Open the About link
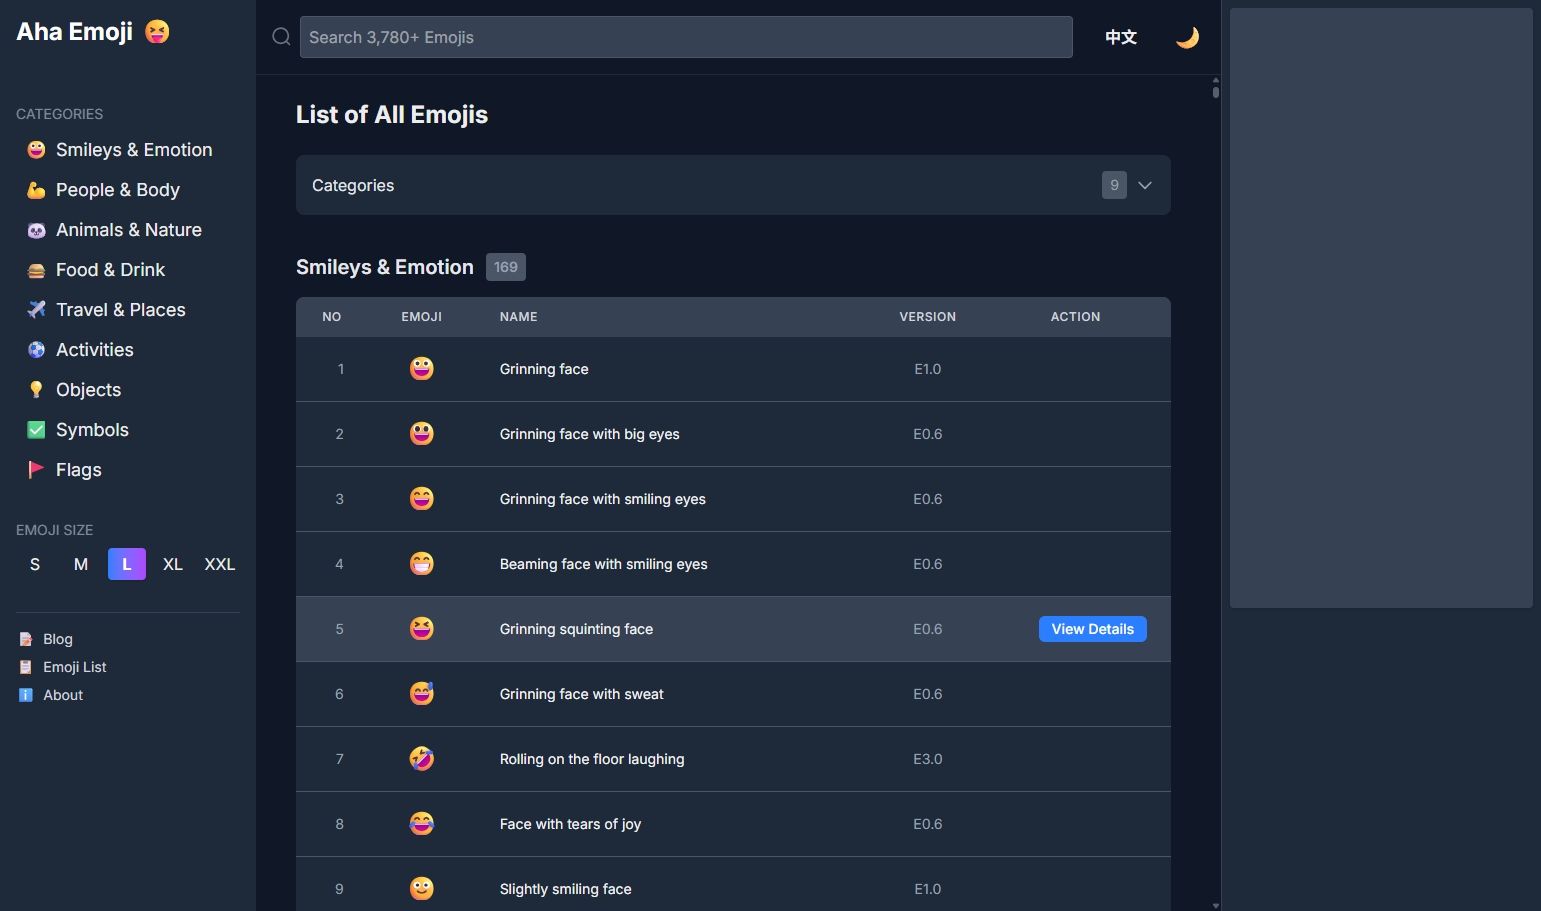 pyautogui.click(x=63, y=695)
